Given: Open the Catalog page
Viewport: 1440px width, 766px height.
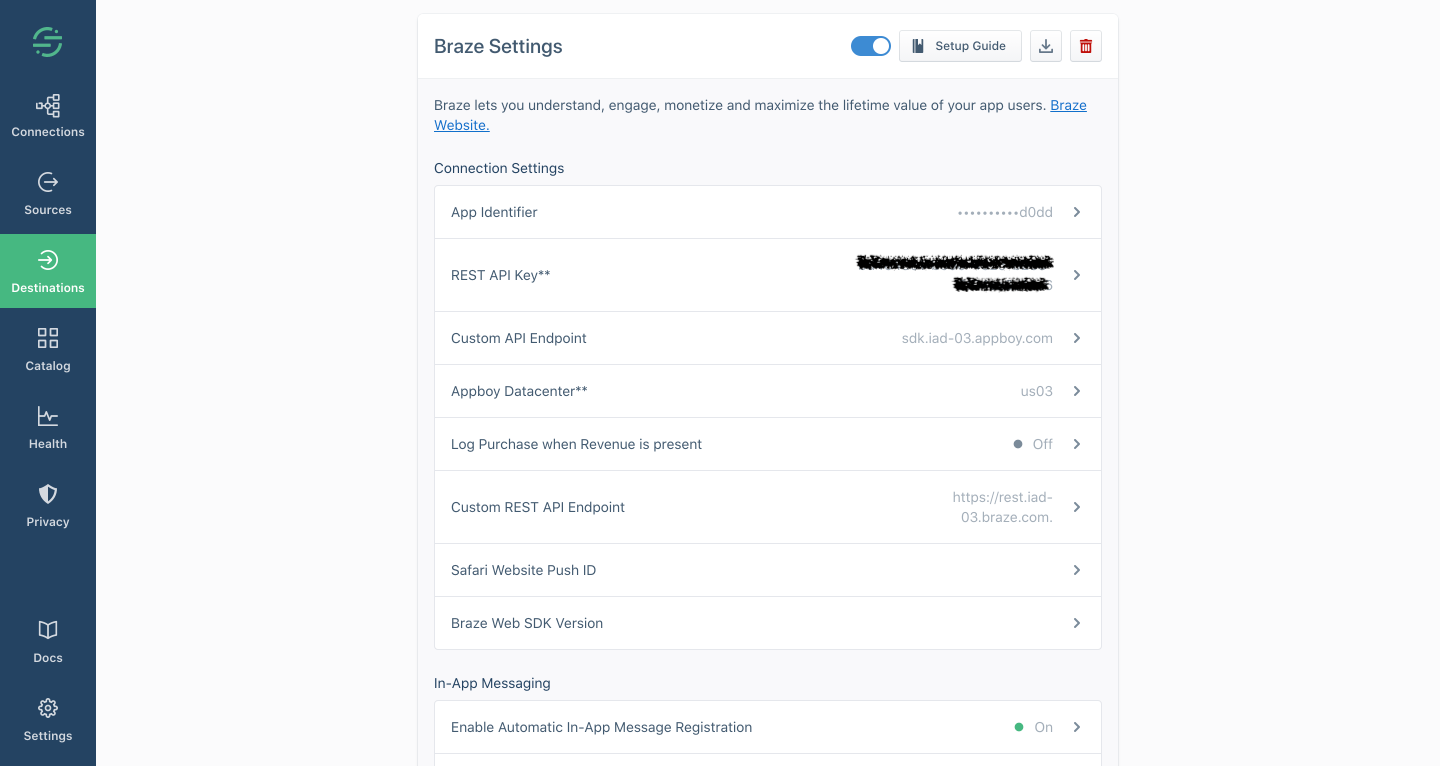Looking at the screenshot, I should pyautogui.click(x=48, y=349).
